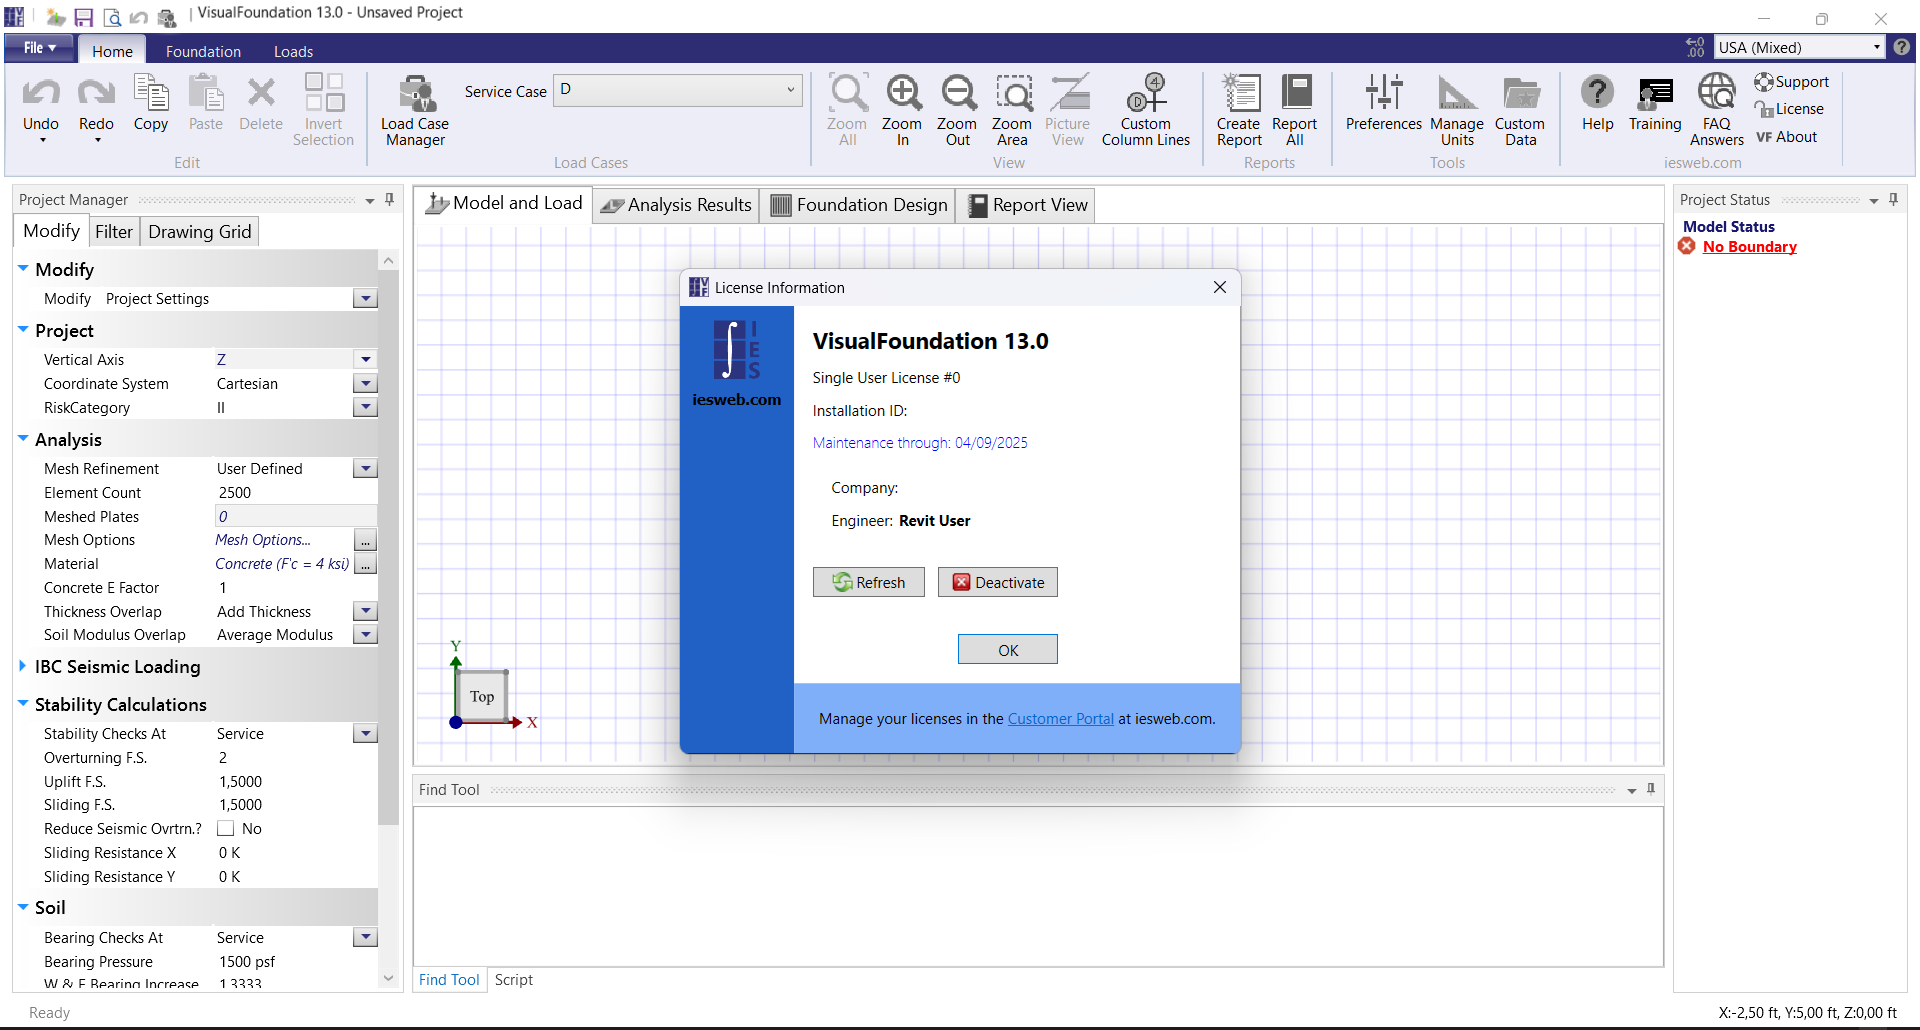Open Vertical Axis dropdown
Screen dimensions: 1920x1030
coord(366,360)
